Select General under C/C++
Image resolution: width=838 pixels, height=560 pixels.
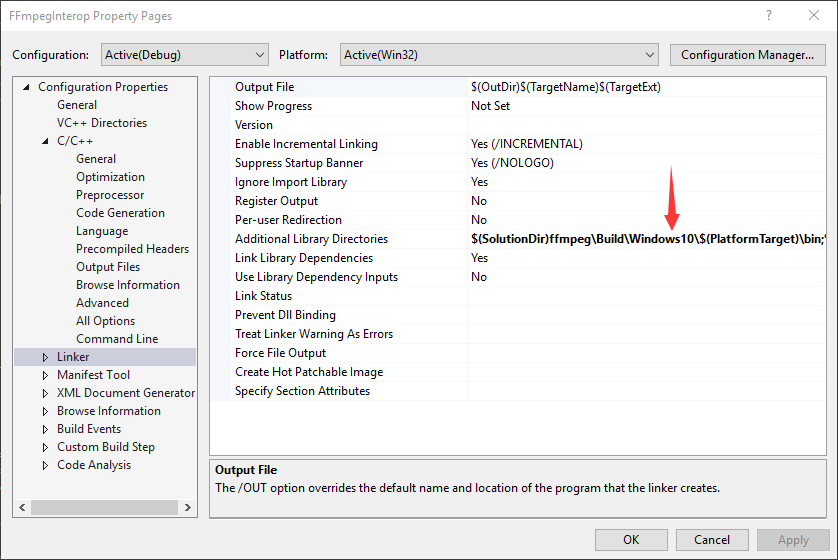pyautogui.click(x=96, y=159)
